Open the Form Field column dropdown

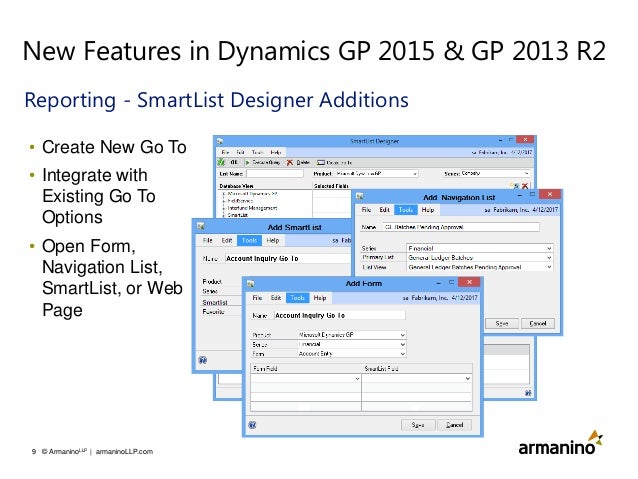coord(357,378)
